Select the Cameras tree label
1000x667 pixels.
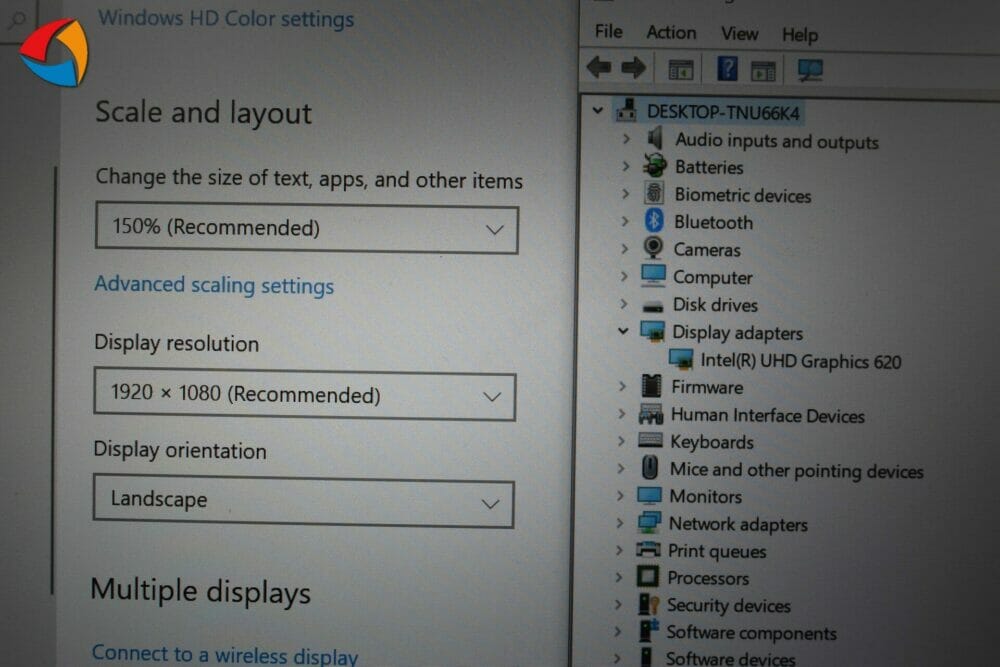point(707,249)
